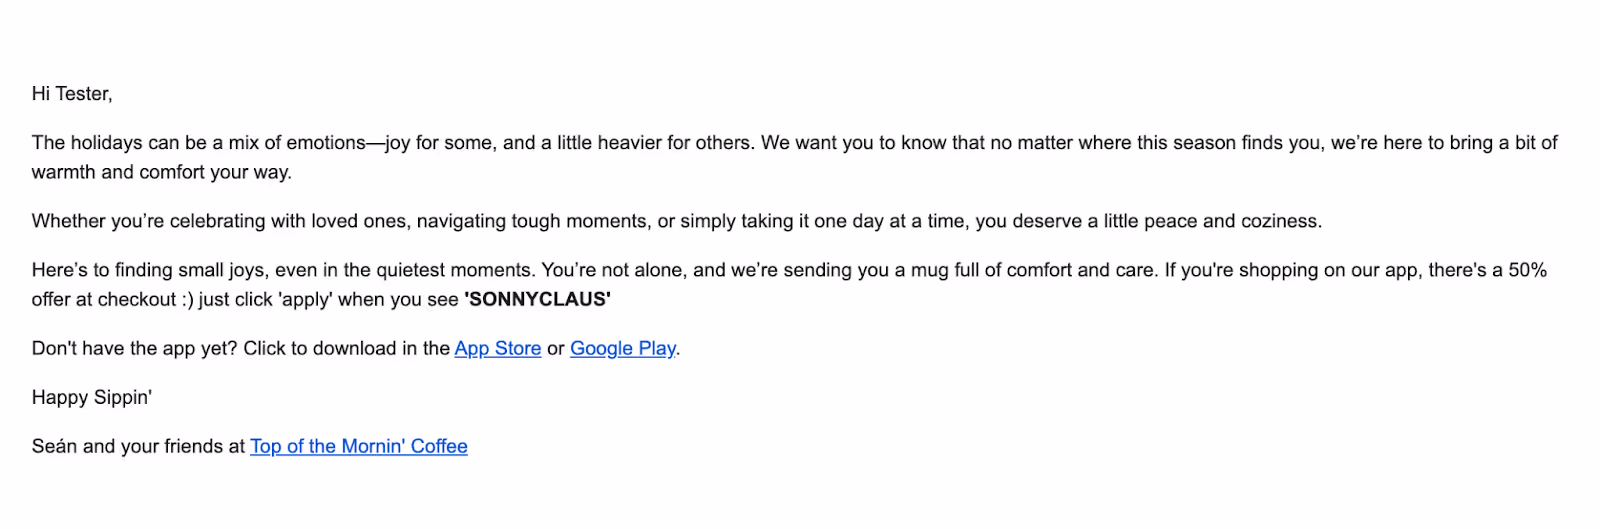
Task: Click the quoted word 'apply'
Action: pos(306,299)
